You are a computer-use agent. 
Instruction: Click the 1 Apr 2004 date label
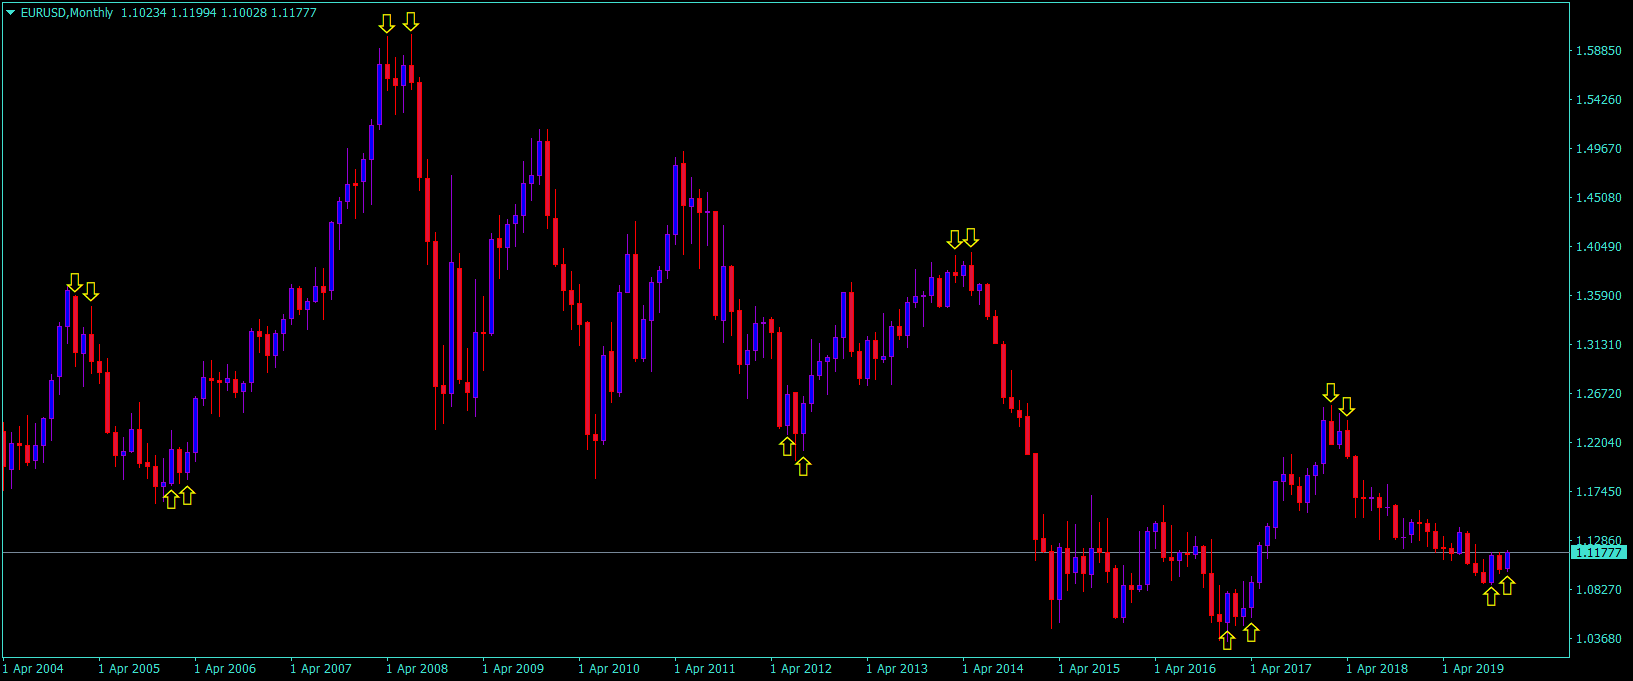coord(33,669)
